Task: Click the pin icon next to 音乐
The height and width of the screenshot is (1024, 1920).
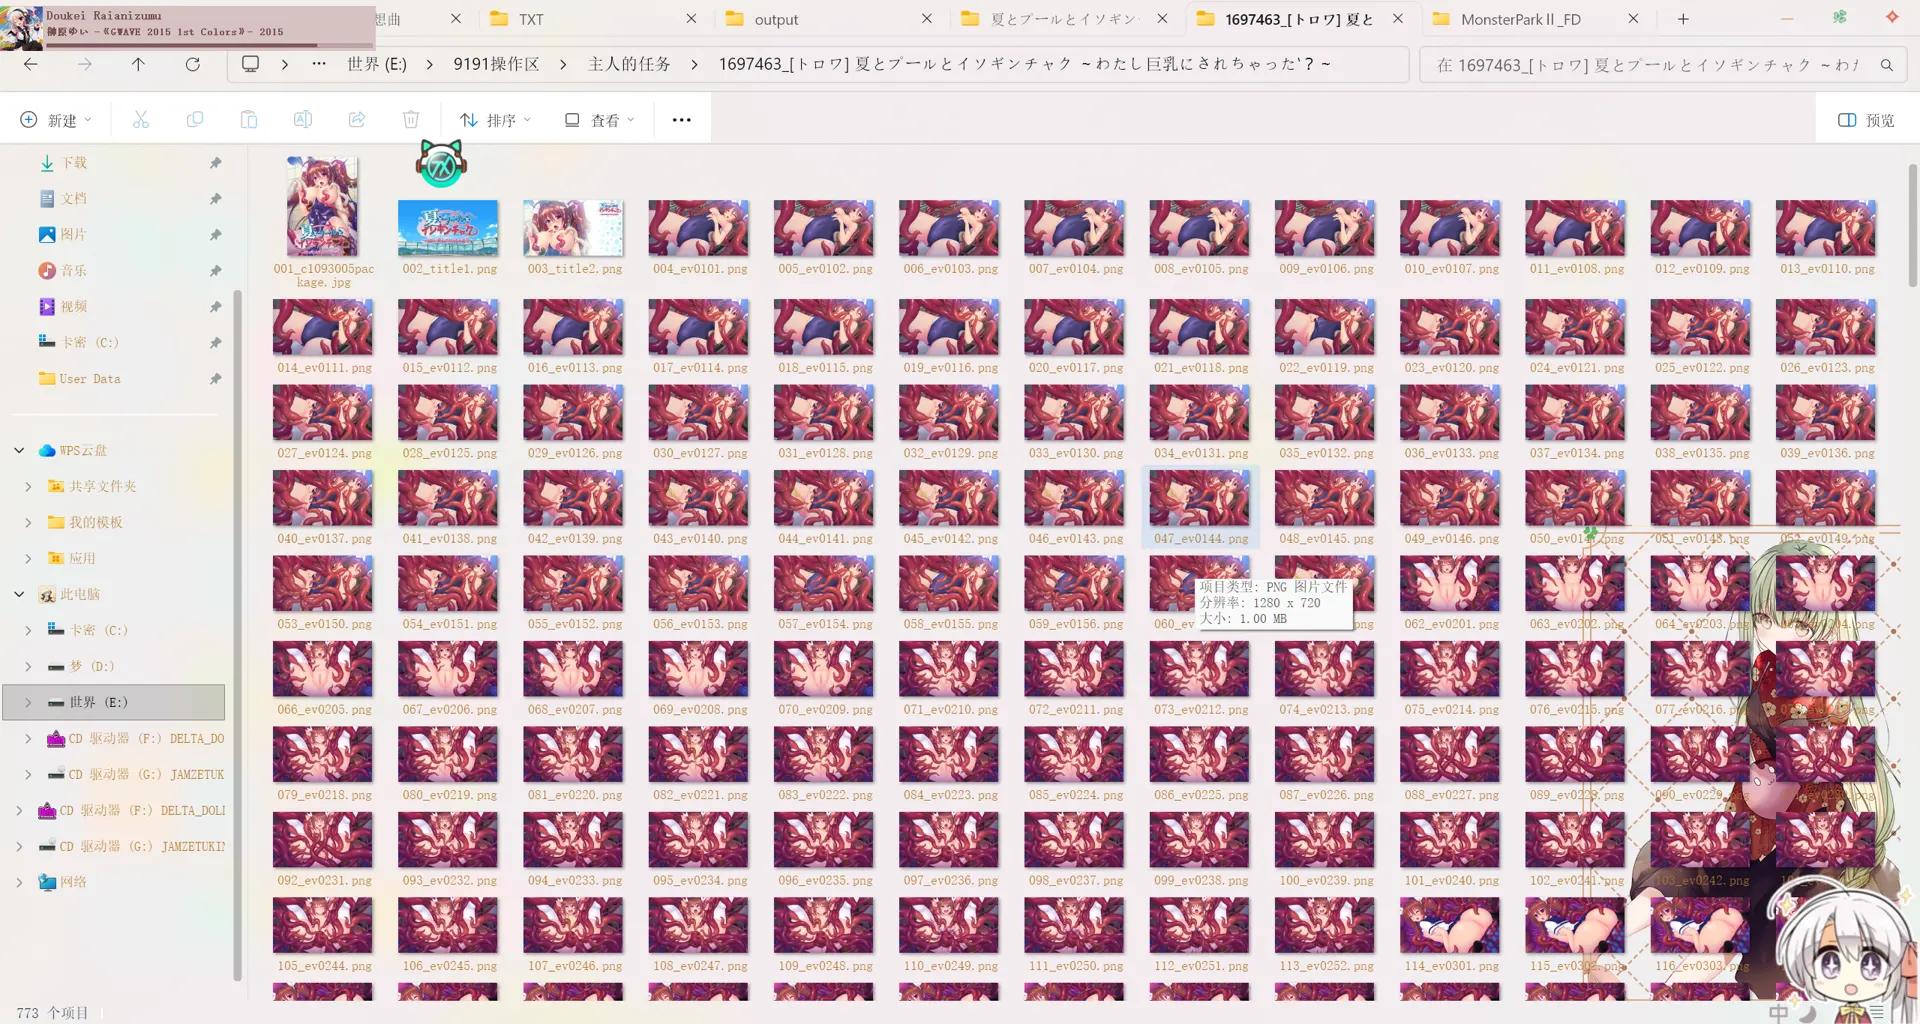Action: pyautogui.click(x=215, y=271)
